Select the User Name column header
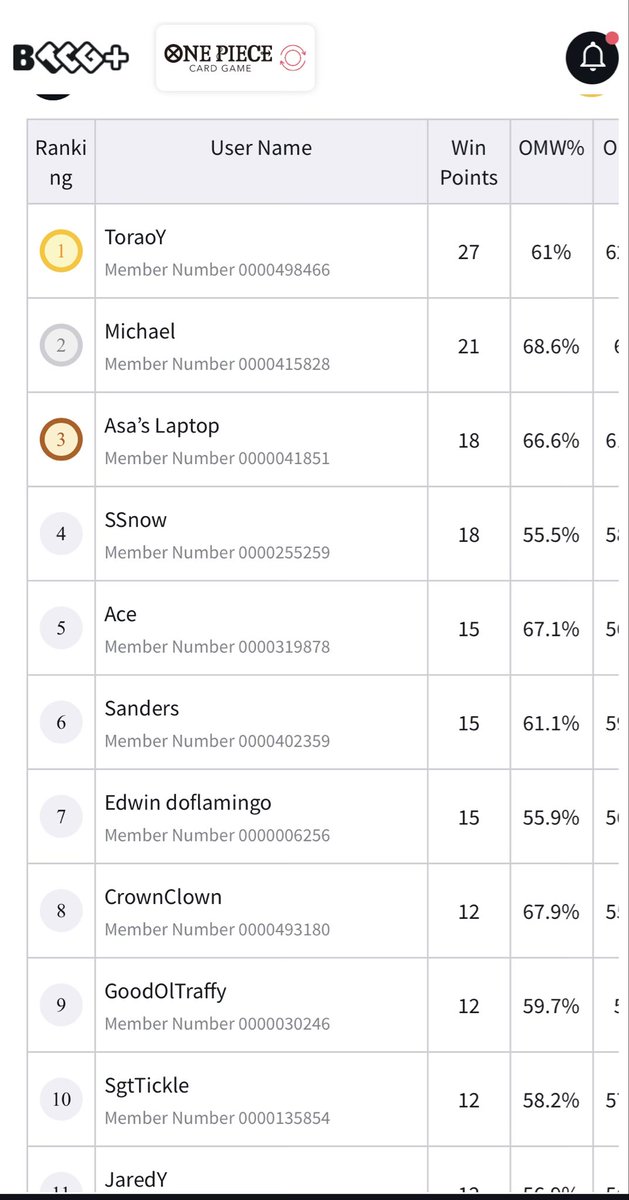 (261, 148)
